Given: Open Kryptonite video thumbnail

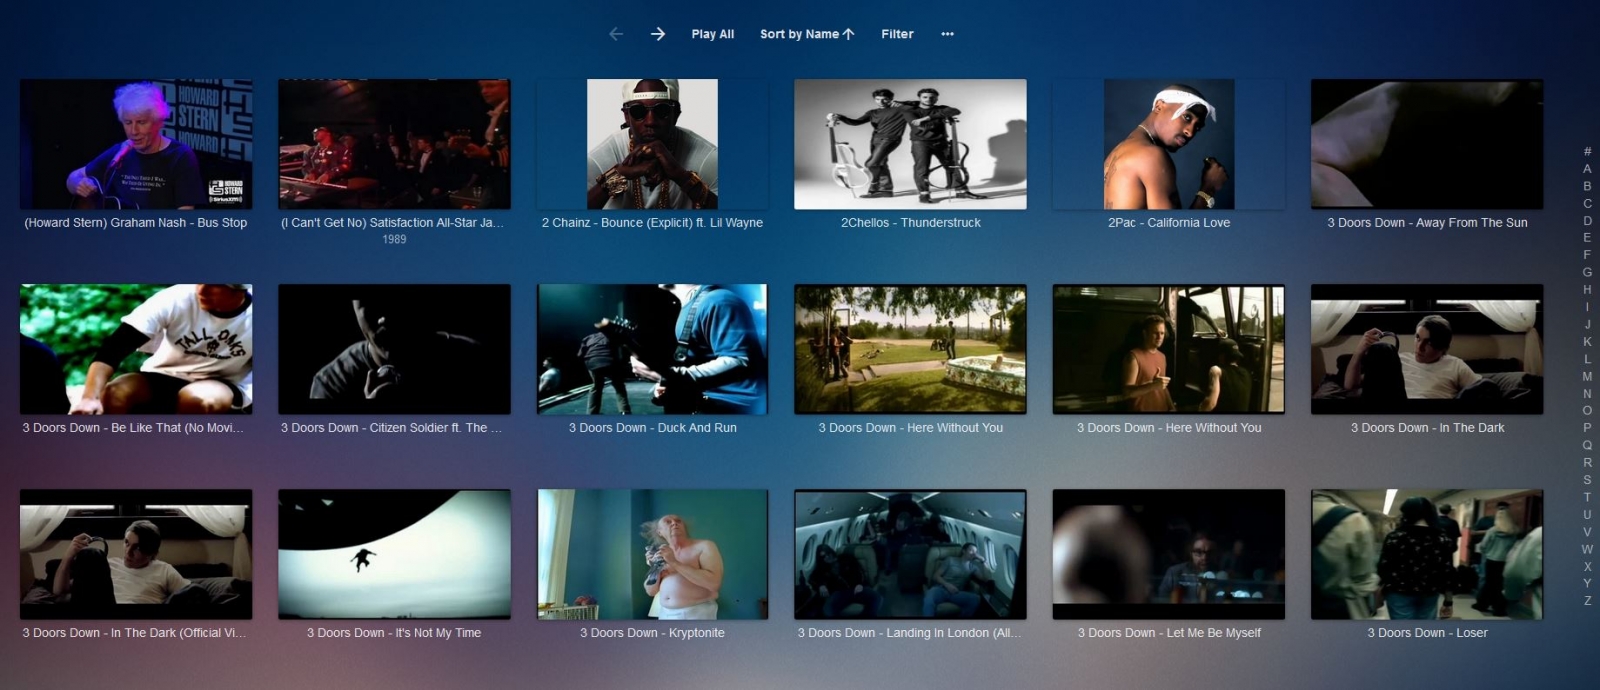Looking at the screenshot, I should point(652,554).
